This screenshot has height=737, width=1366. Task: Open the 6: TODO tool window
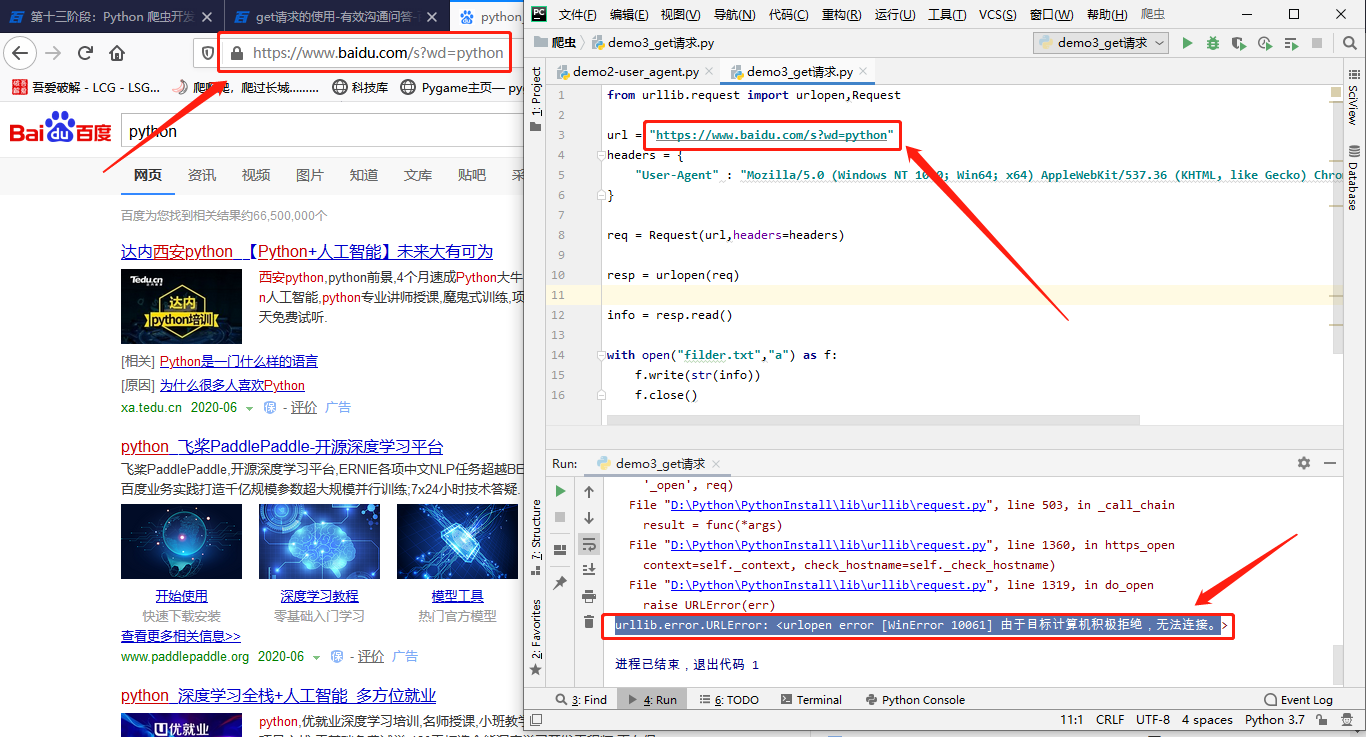(x=729, y=700)
